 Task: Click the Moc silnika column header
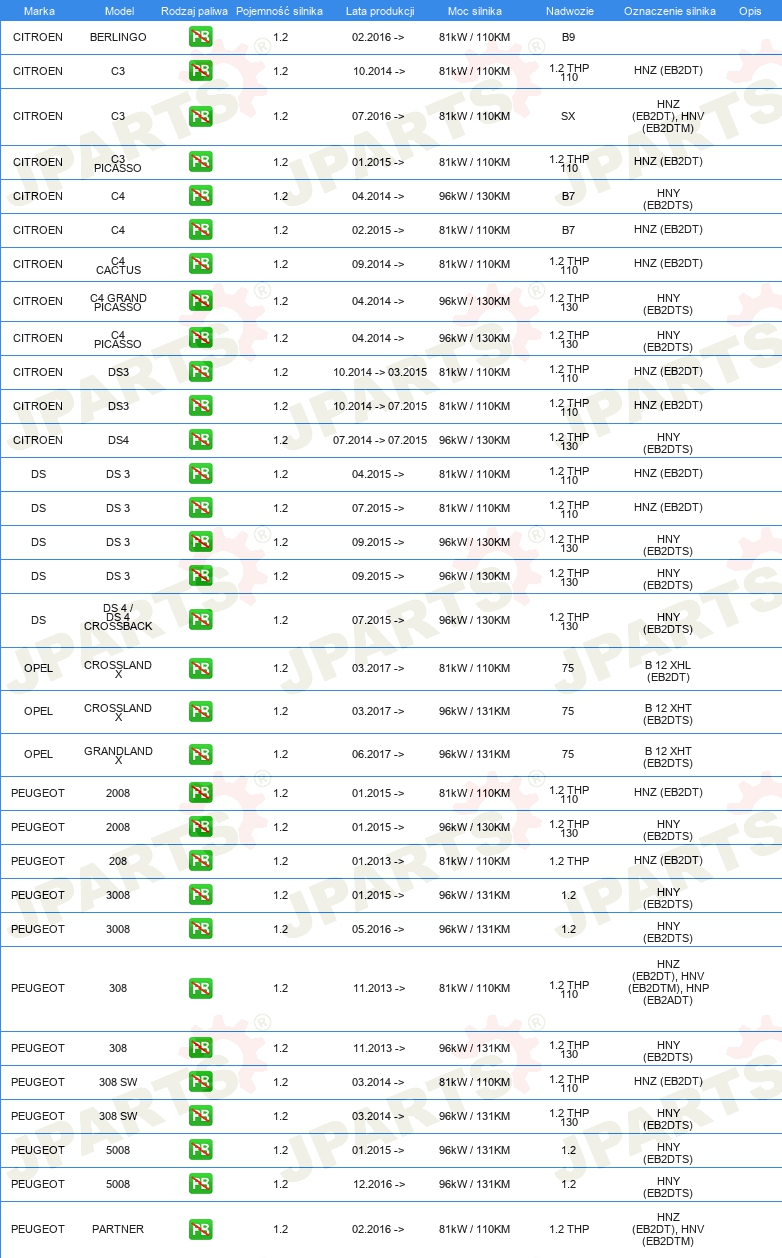click(x=474, y=11)
